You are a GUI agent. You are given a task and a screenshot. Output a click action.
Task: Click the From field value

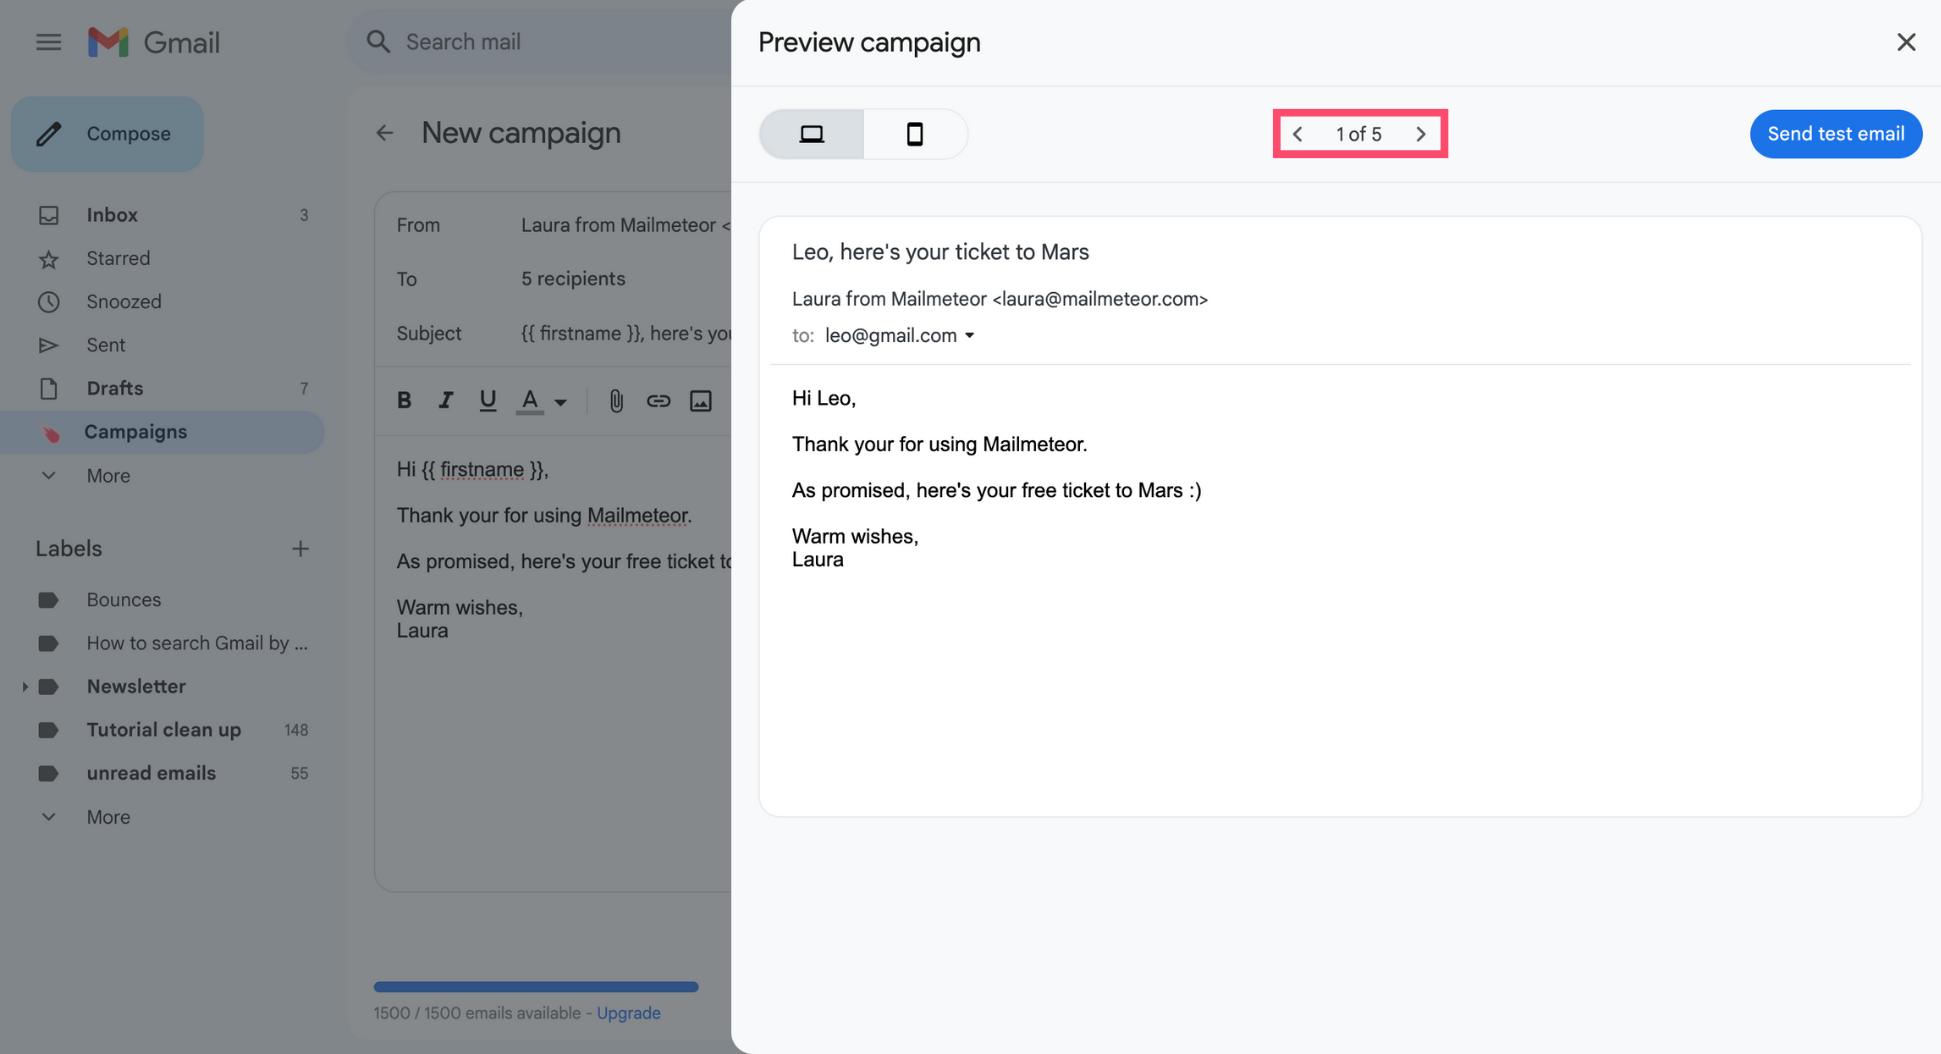625,225
